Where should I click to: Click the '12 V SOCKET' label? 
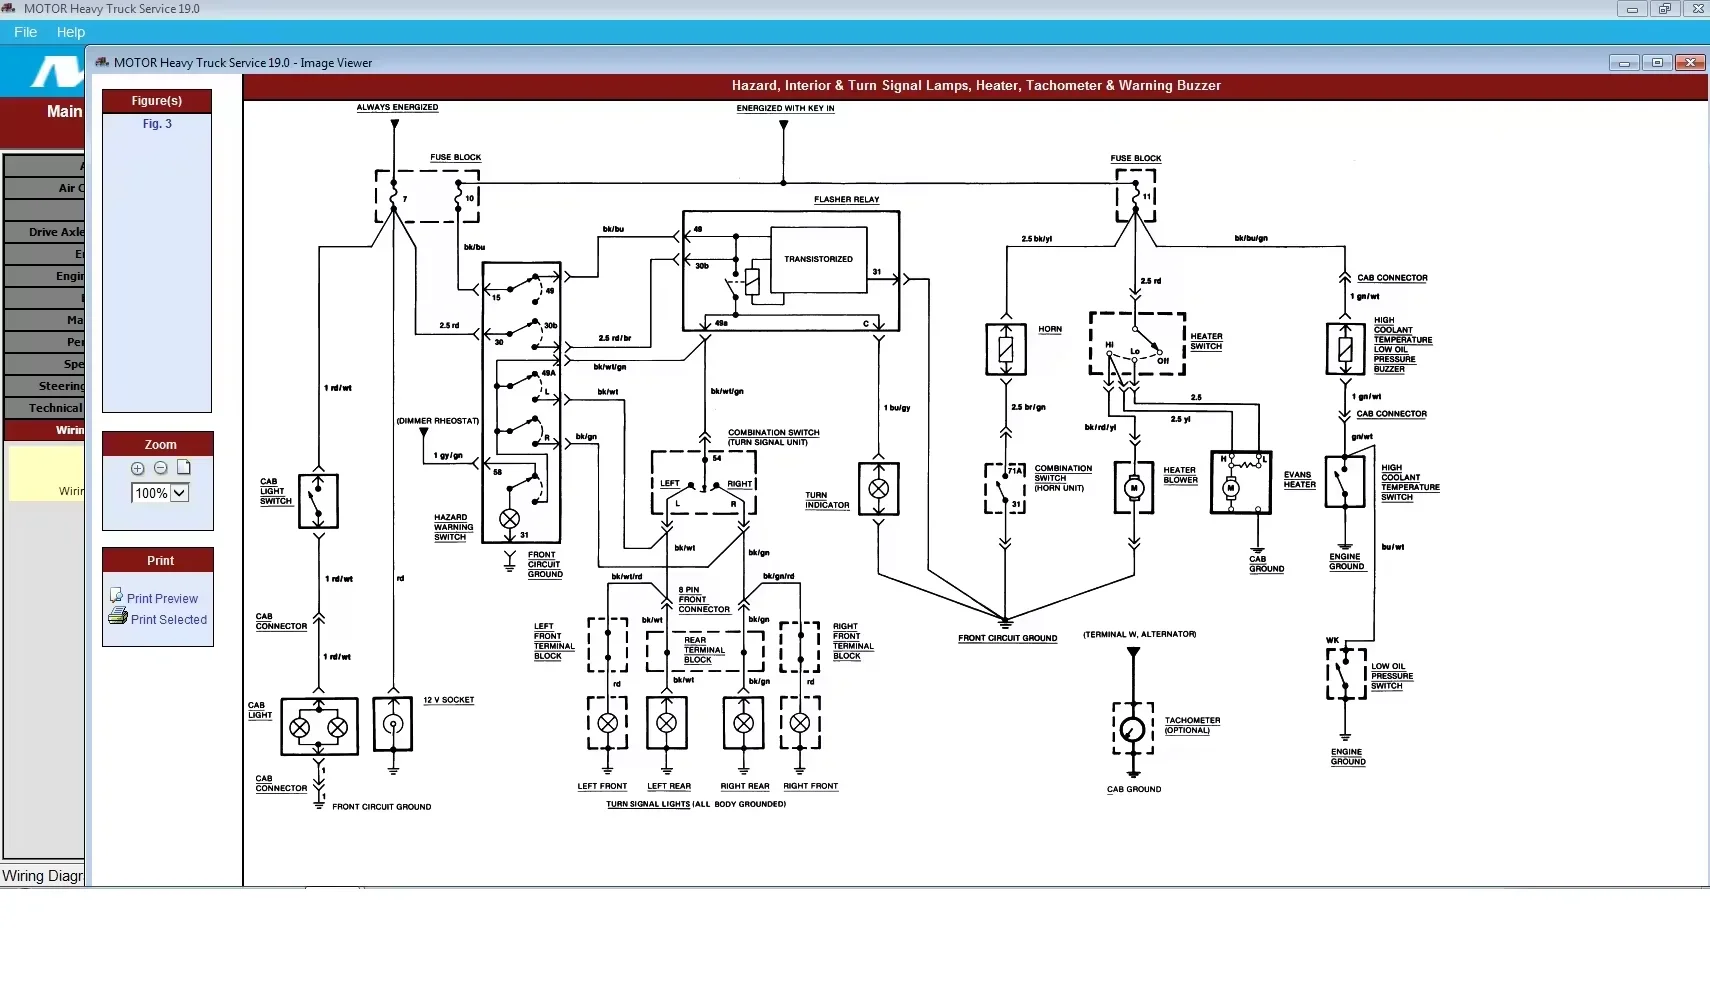[x=449, y=700]
